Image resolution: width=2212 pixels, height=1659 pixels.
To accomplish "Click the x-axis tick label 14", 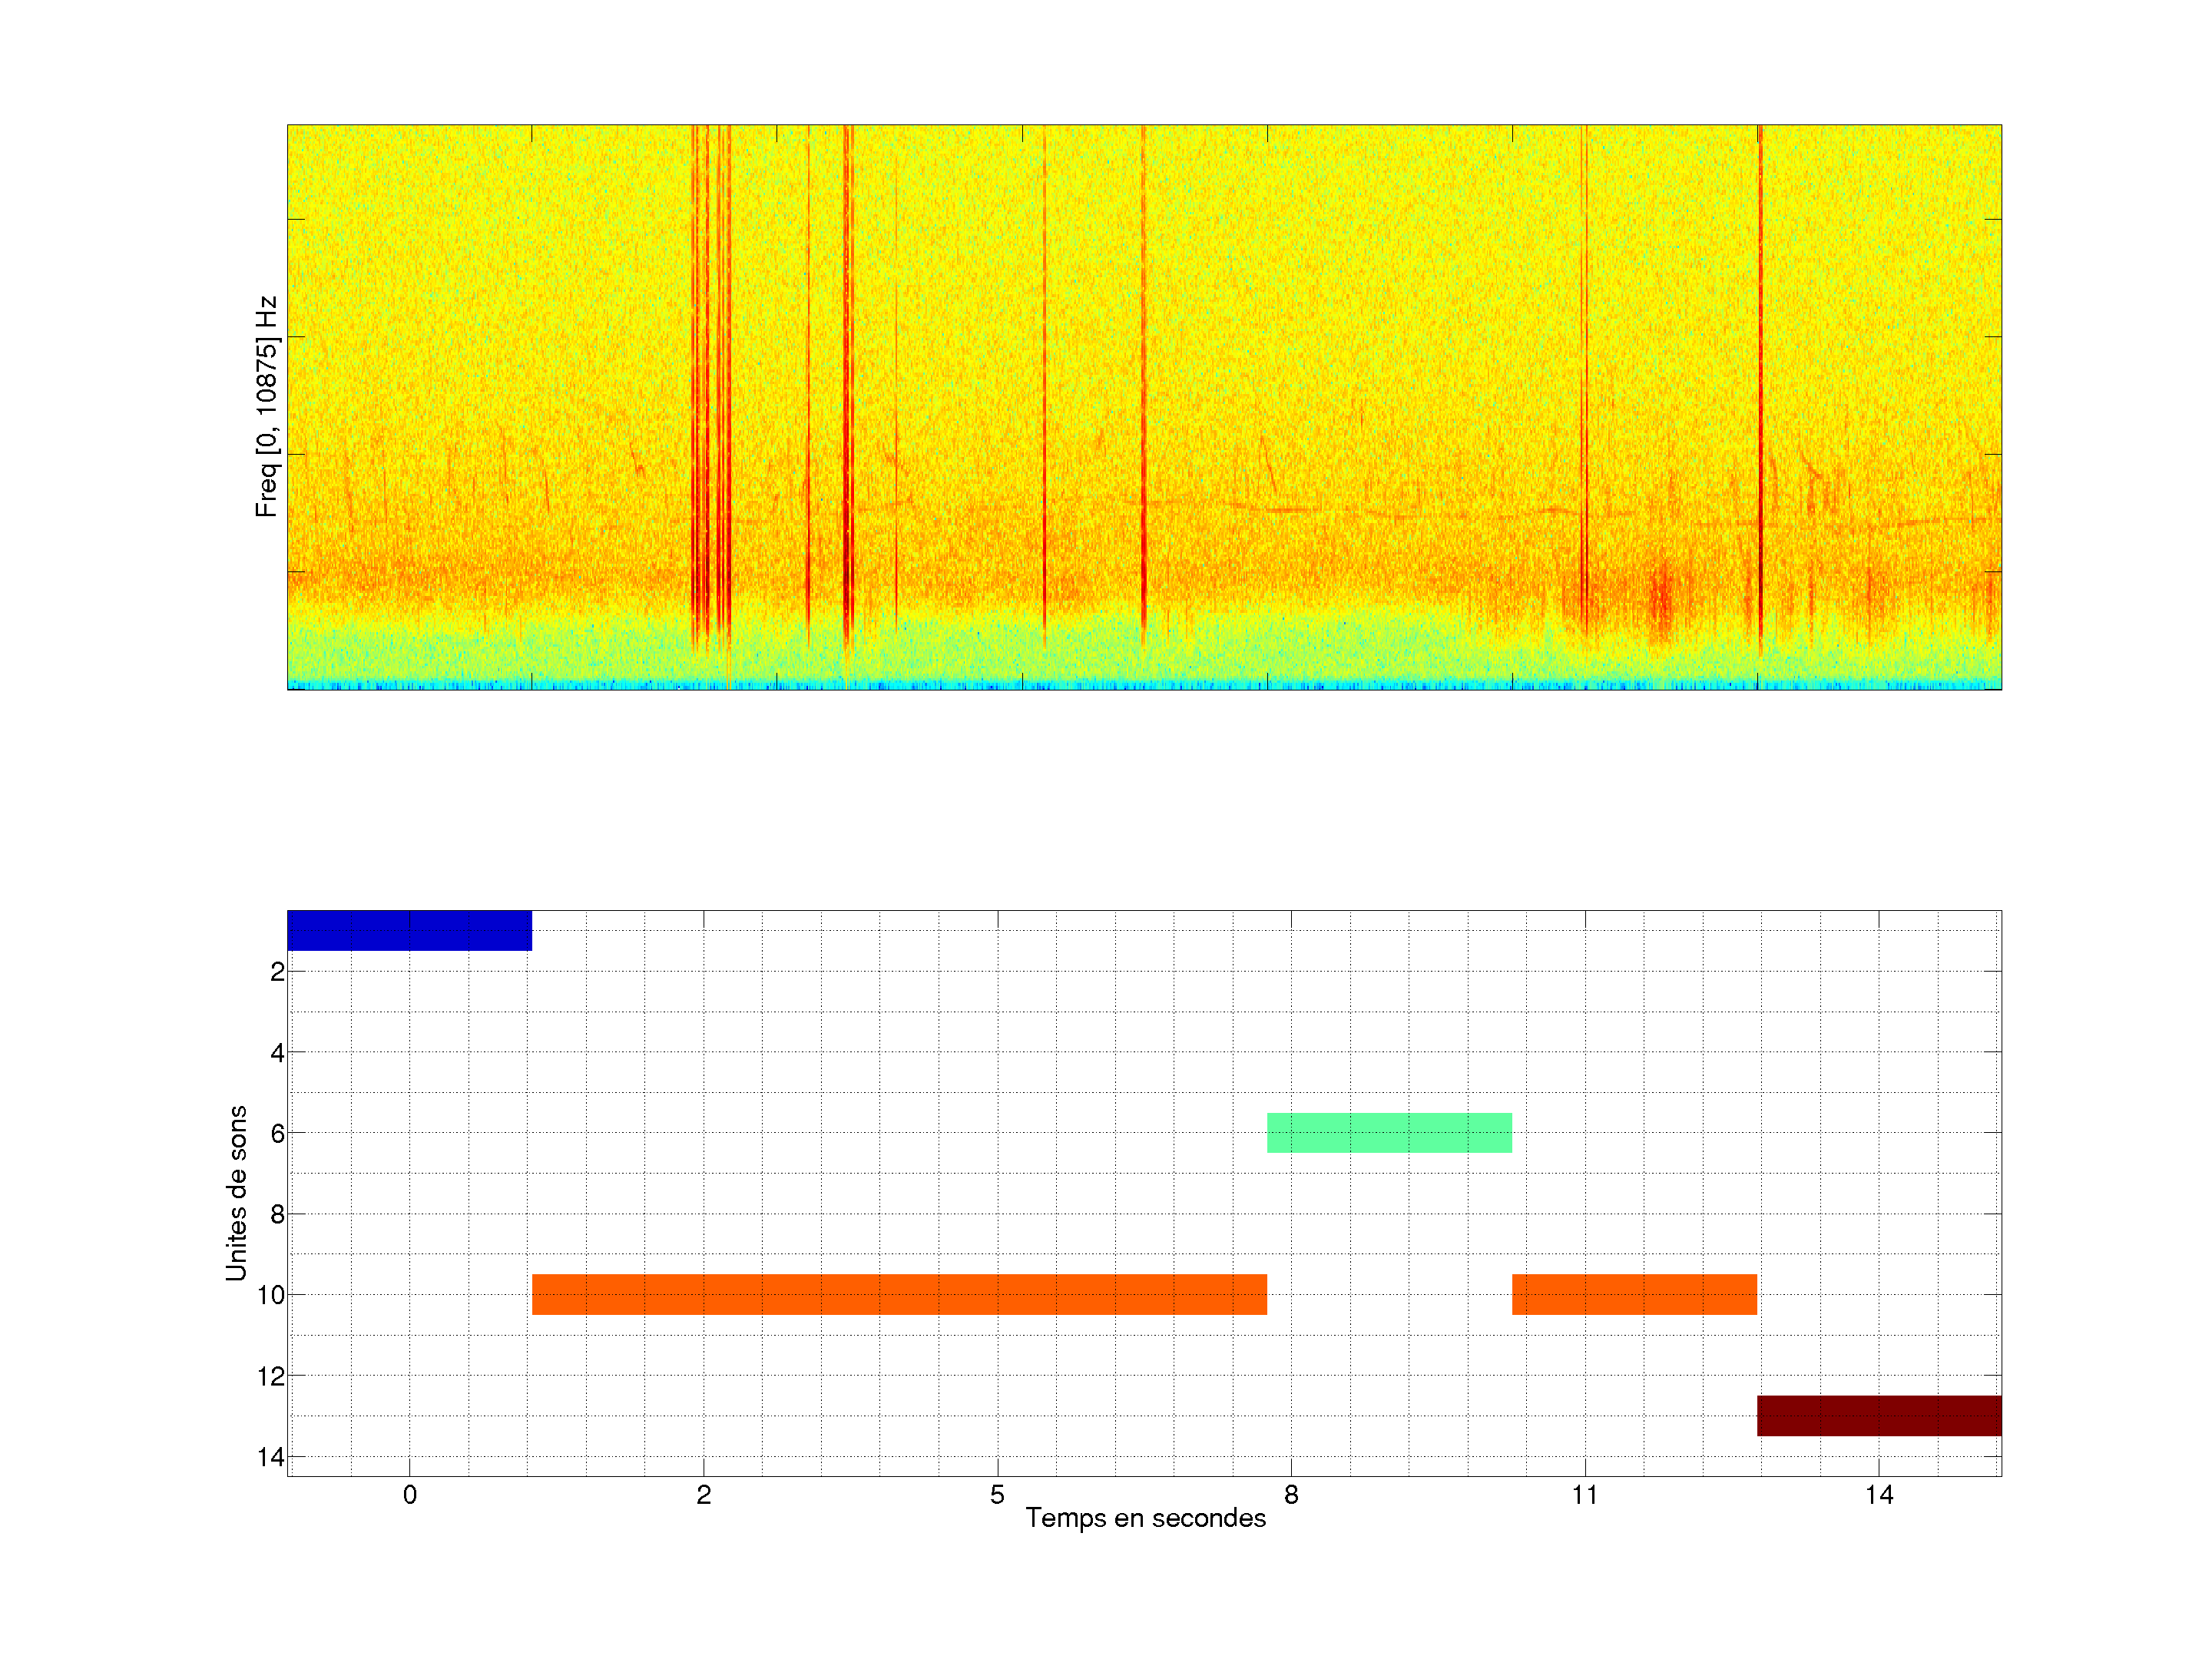I will point(1879,1495).
